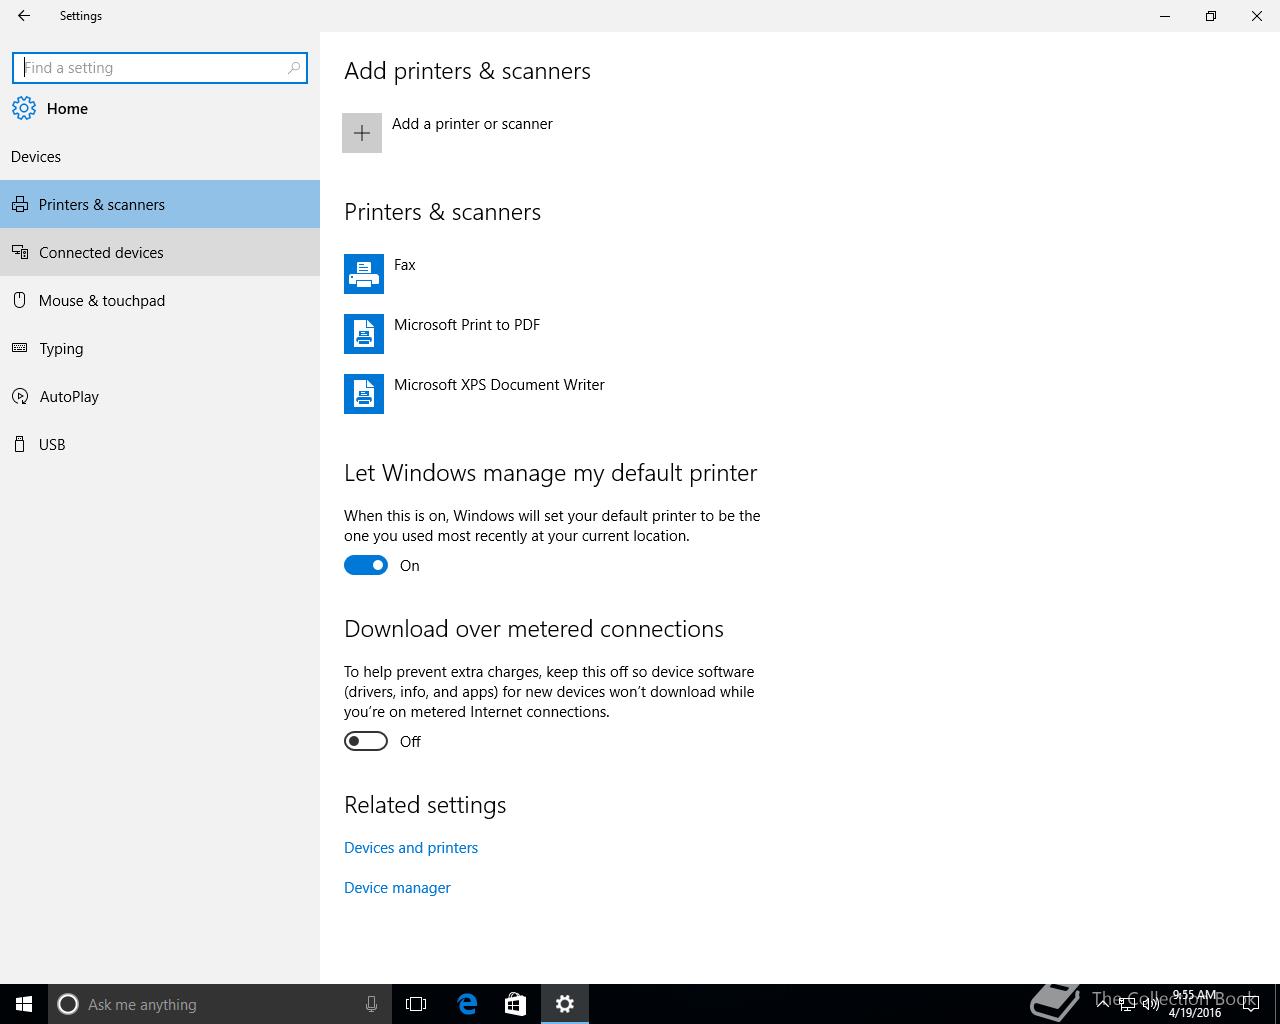Open the Store app on the taskbar
This screenshot has height=1024, width=1280.
[x=515, y=1004]
